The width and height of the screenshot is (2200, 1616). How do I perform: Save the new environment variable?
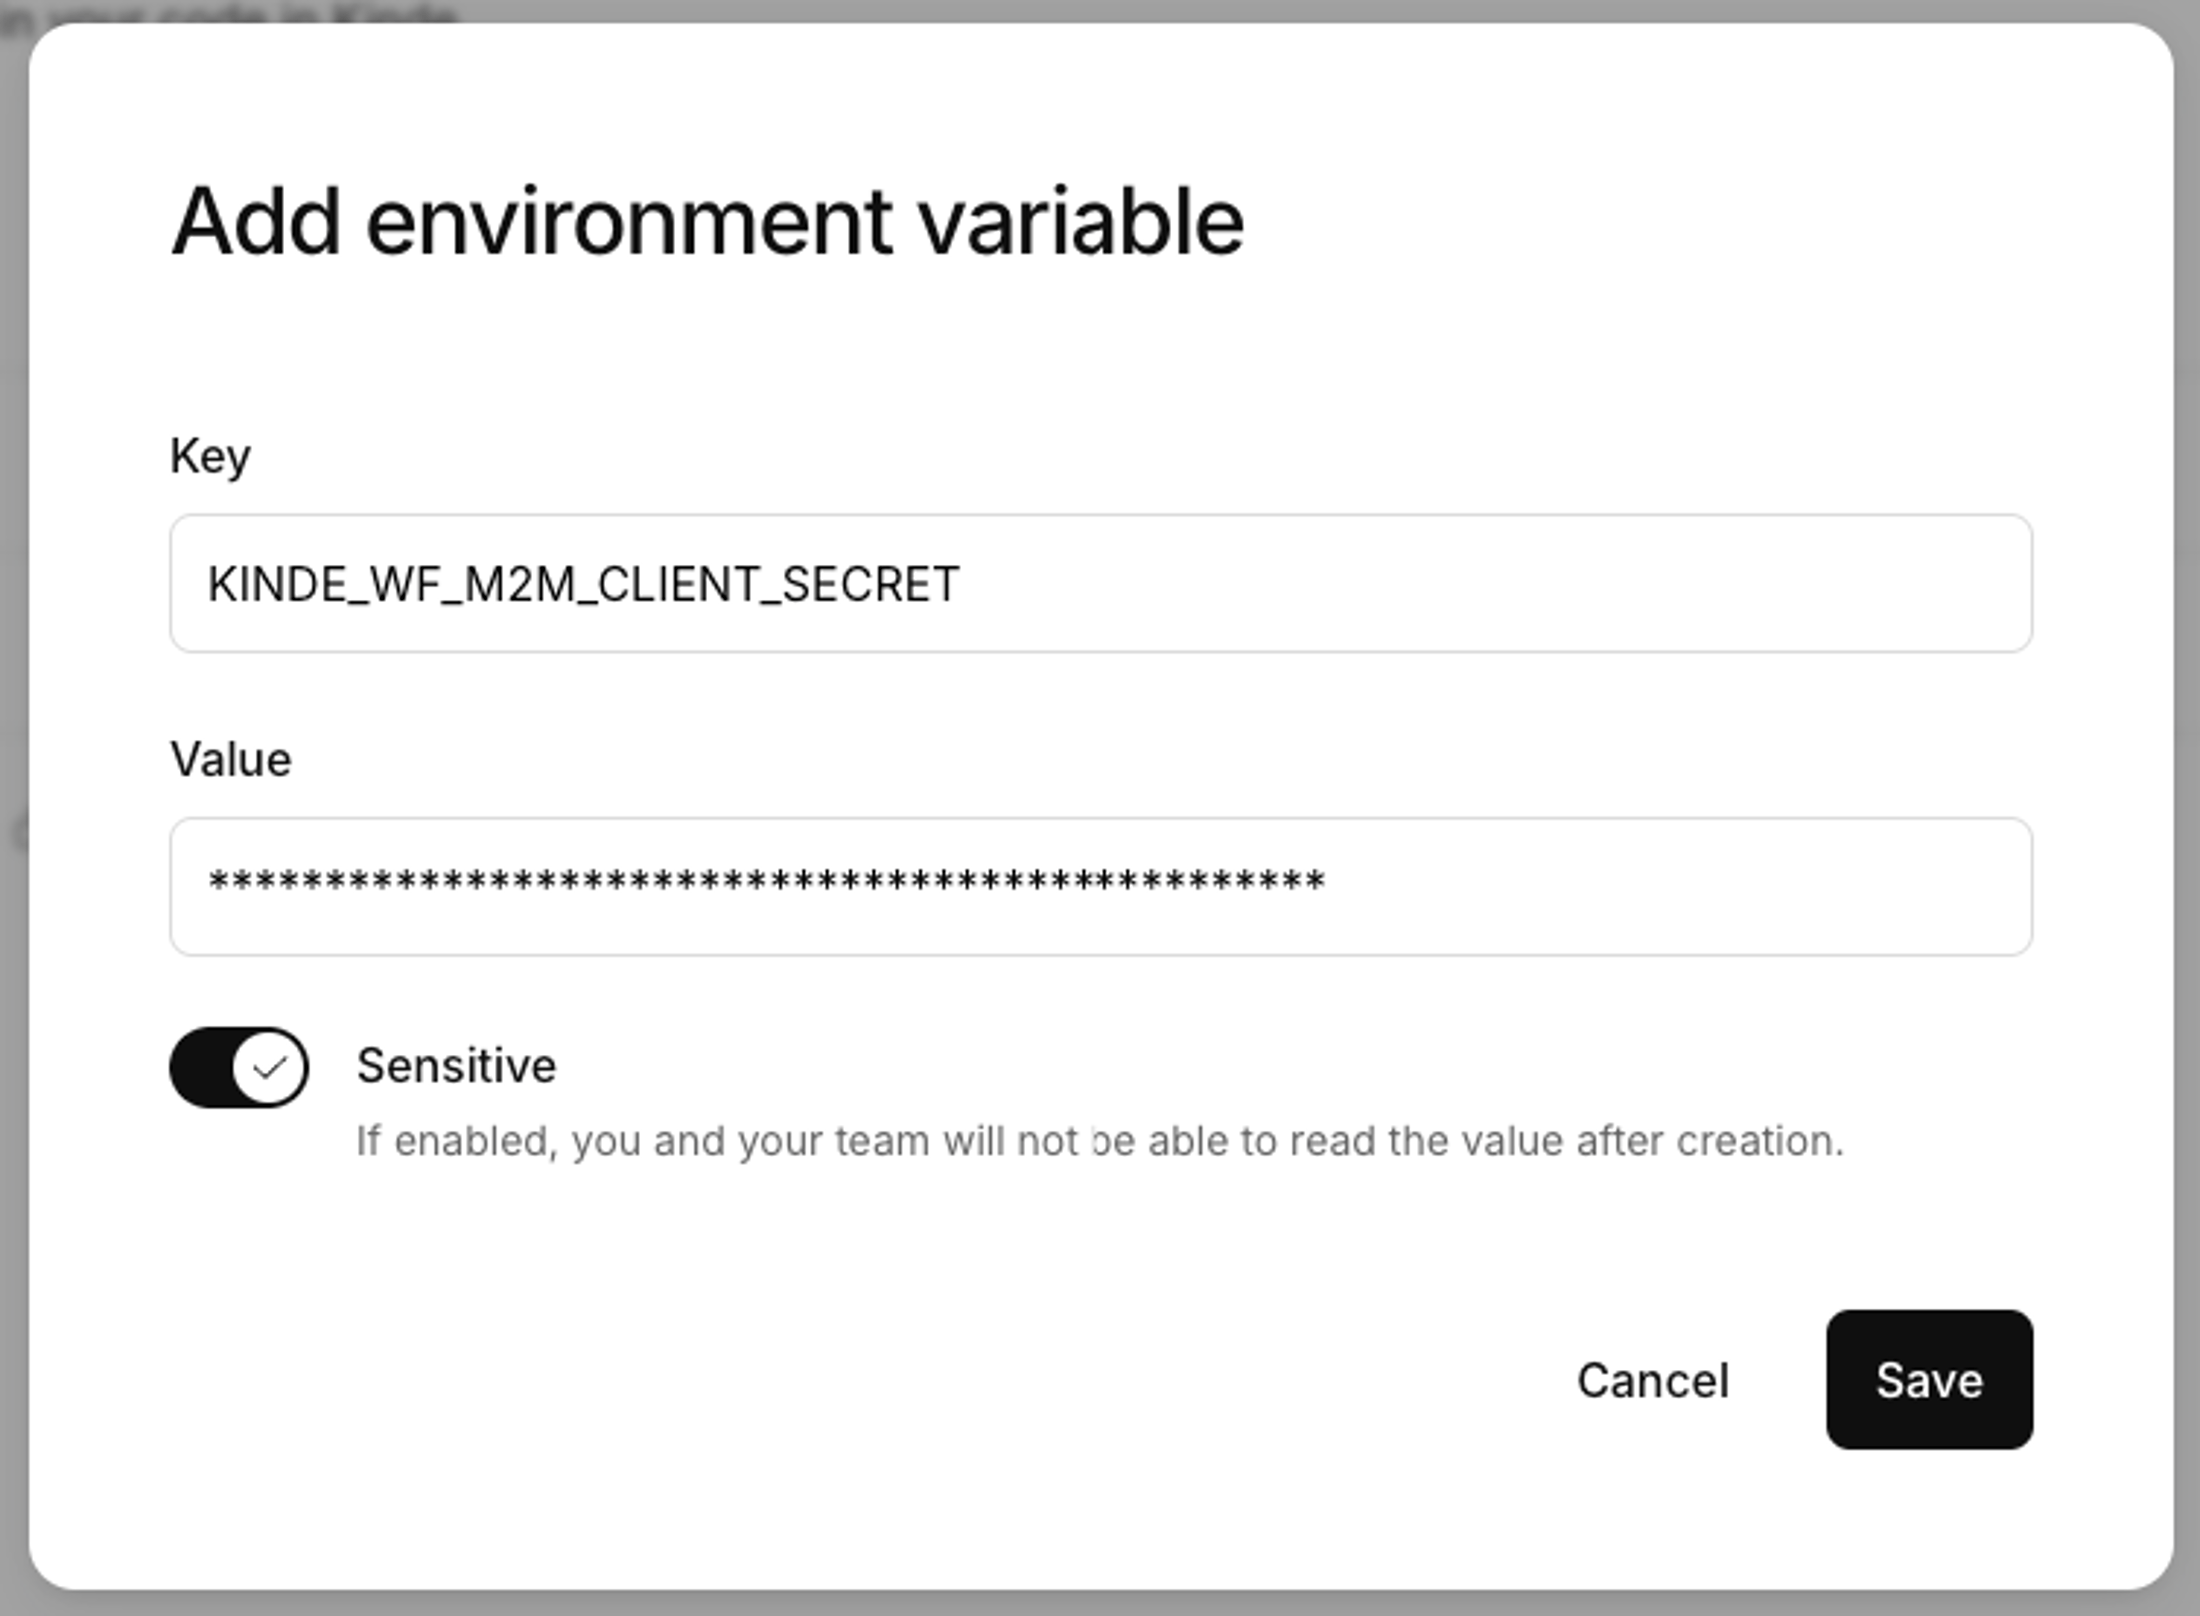pyautogui.click(x=1928, y=1381)
